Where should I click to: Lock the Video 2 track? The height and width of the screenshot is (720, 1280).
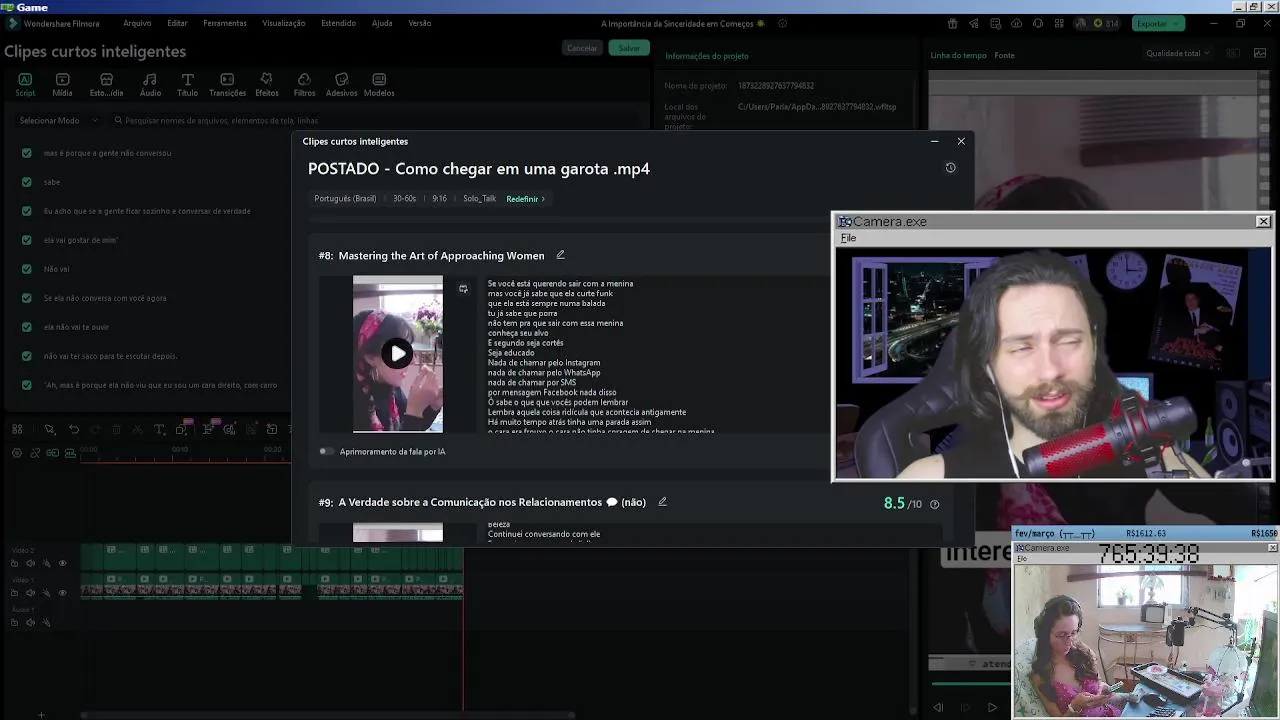coord(14,563)
